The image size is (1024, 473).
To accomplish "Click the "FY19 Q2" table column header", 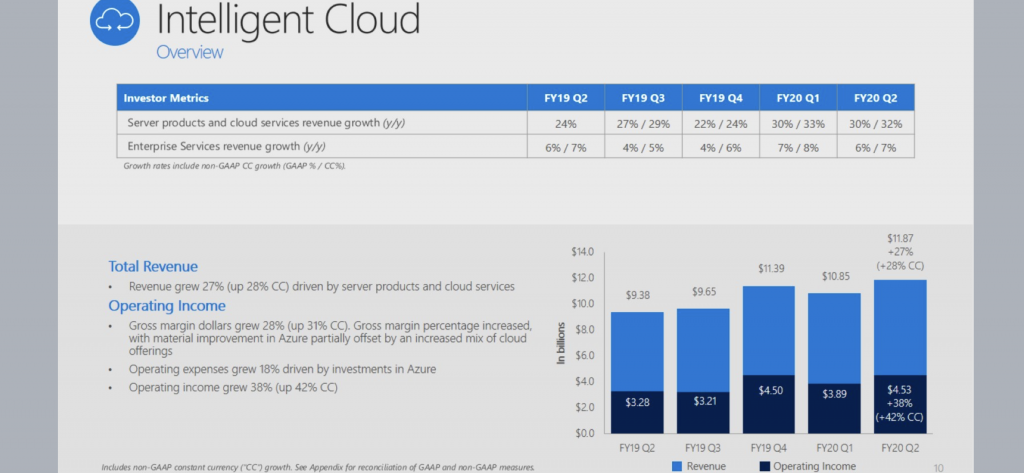I will click(x=566, y=98).
